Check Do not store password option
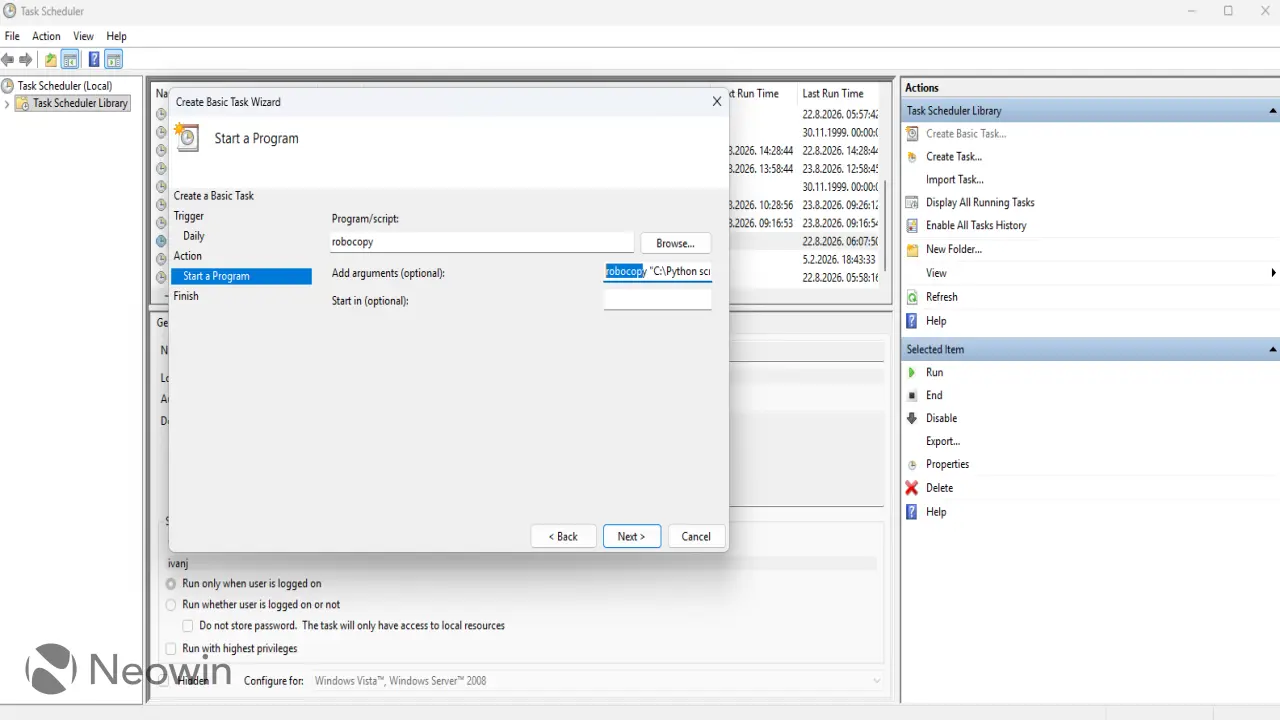Image resolution: width=1280 pixels, height=720 pixels. click(188, 626)
